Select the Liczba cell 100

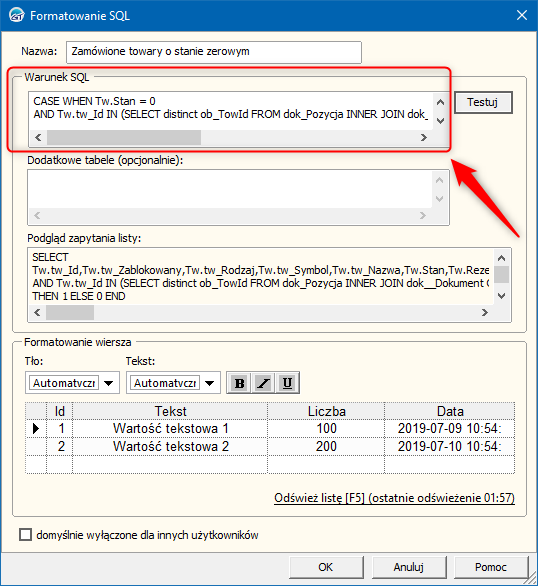[x=326, y=428]
